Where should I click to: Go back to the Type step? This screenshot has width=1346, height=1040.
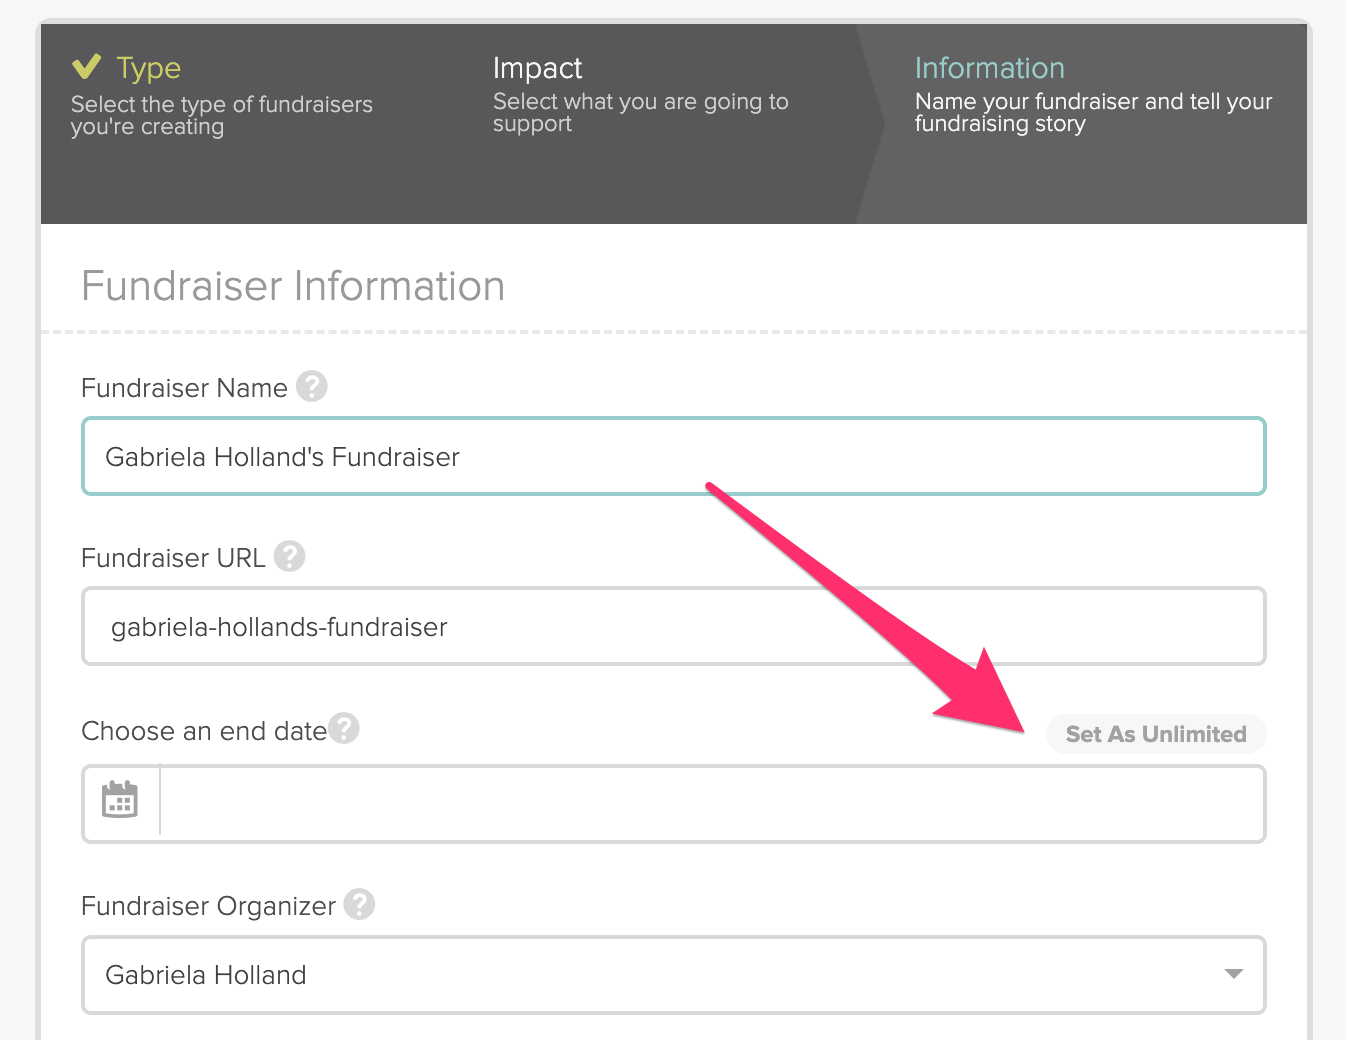(148, 68)
